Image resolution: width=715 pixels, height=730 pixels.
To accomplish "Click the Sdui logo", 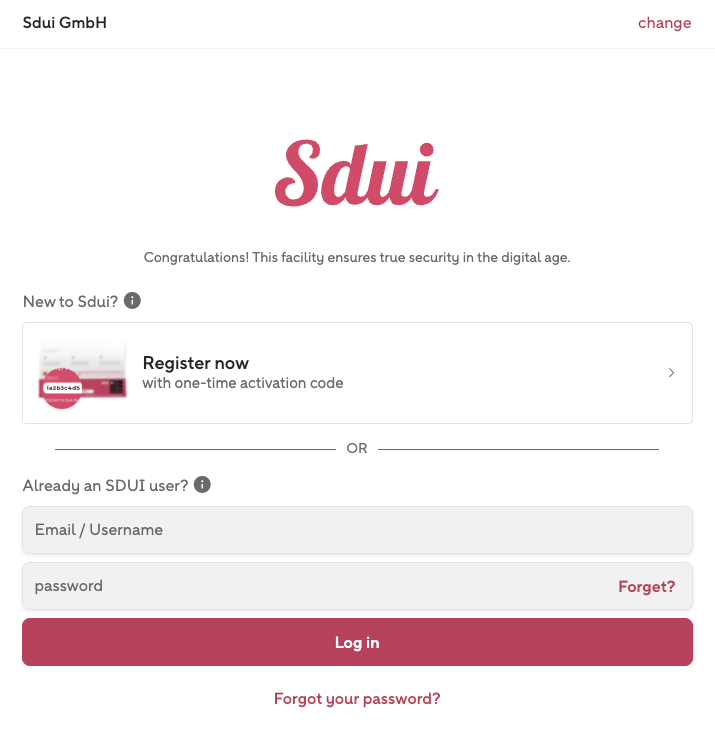I will (x=357, y=173).
